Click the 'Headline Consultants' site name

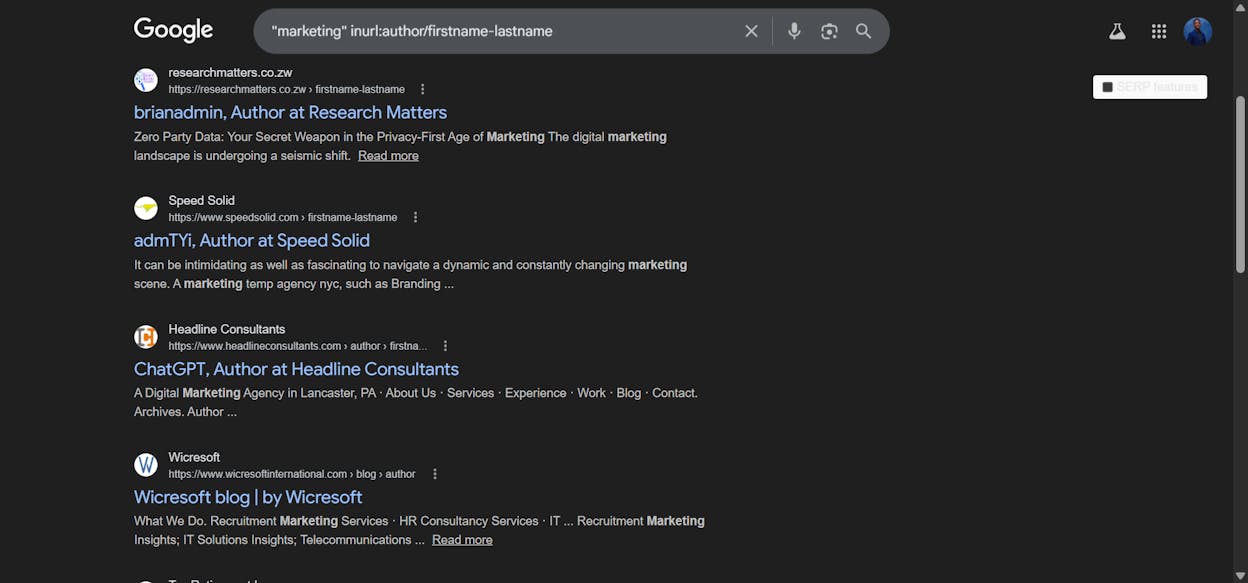point(227,329)
